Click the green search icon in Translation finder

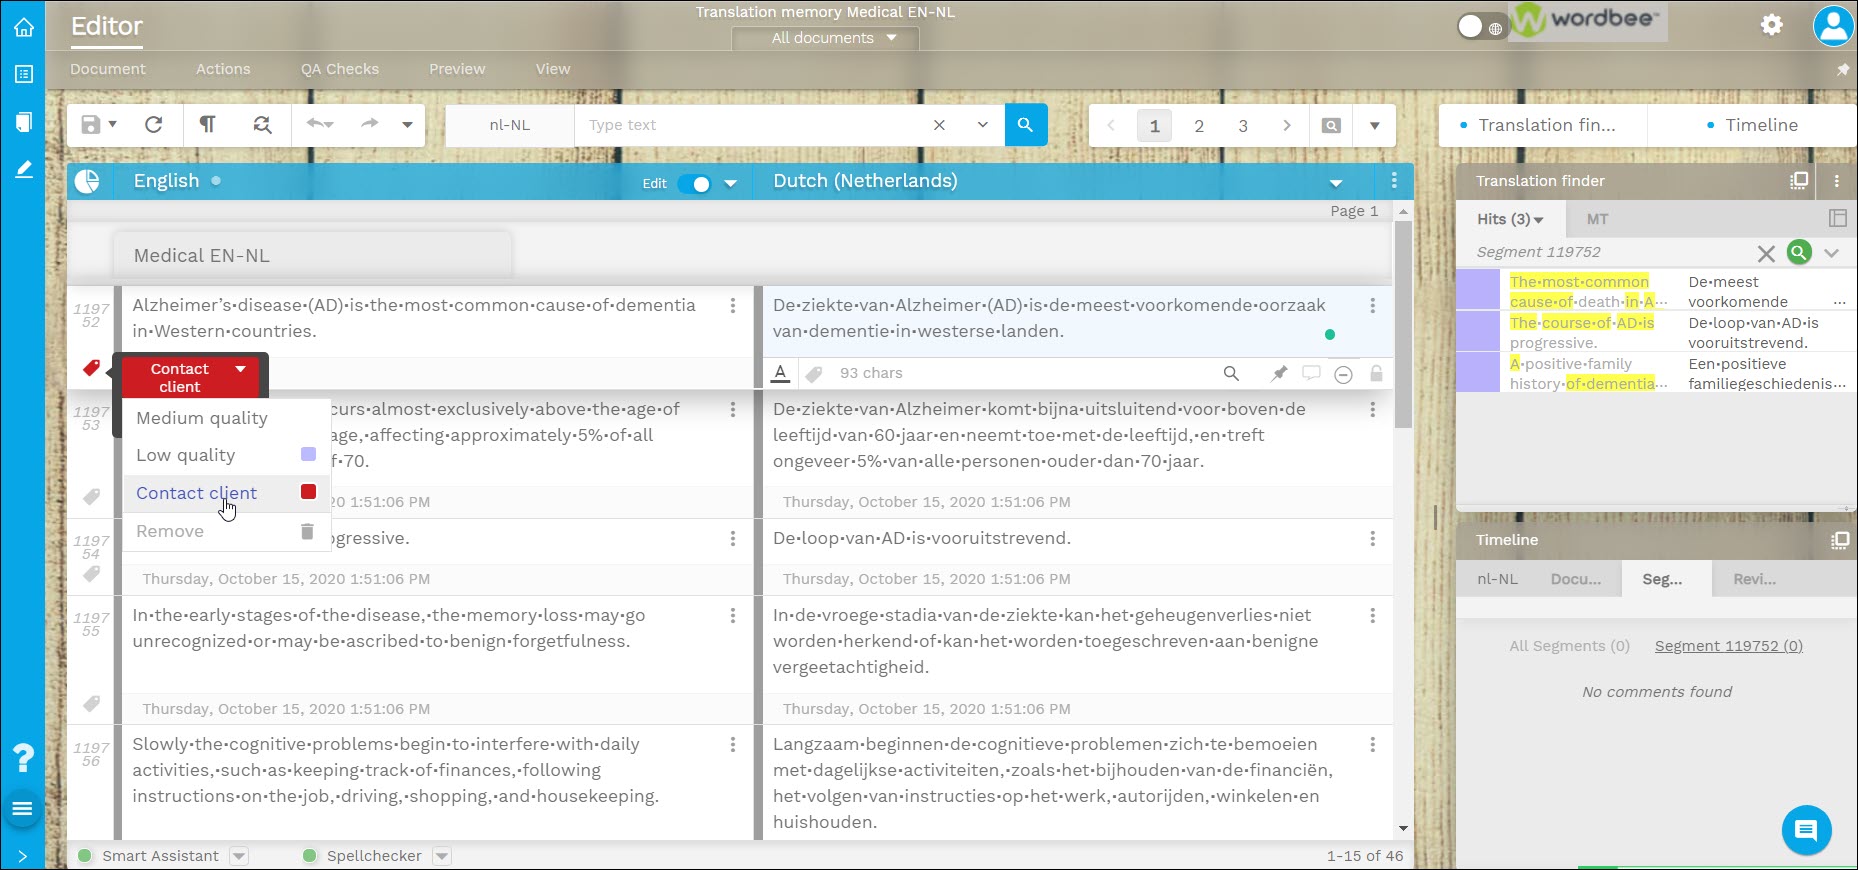click(x=1799, y=252)
